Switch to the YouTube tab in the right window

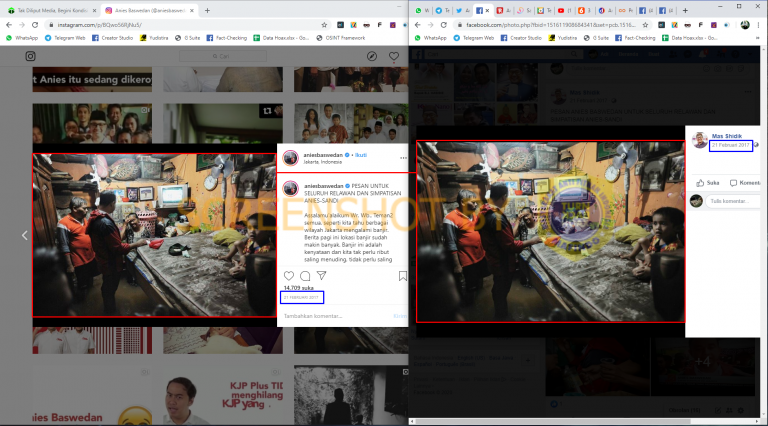565,10
